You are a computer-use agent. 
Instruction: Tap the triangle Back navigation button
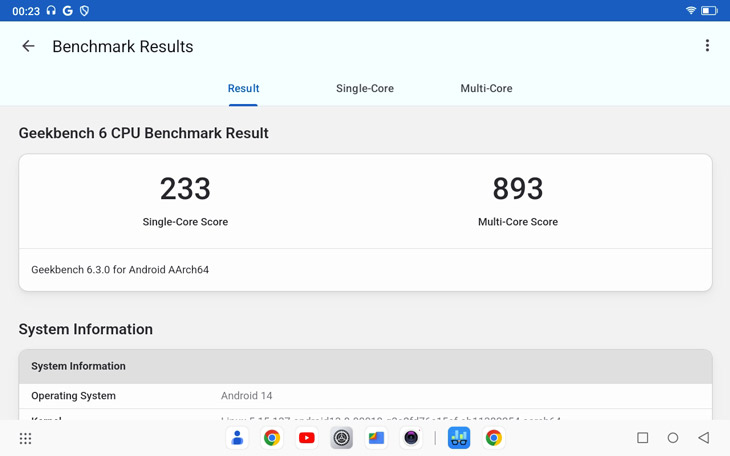point(703,438)
